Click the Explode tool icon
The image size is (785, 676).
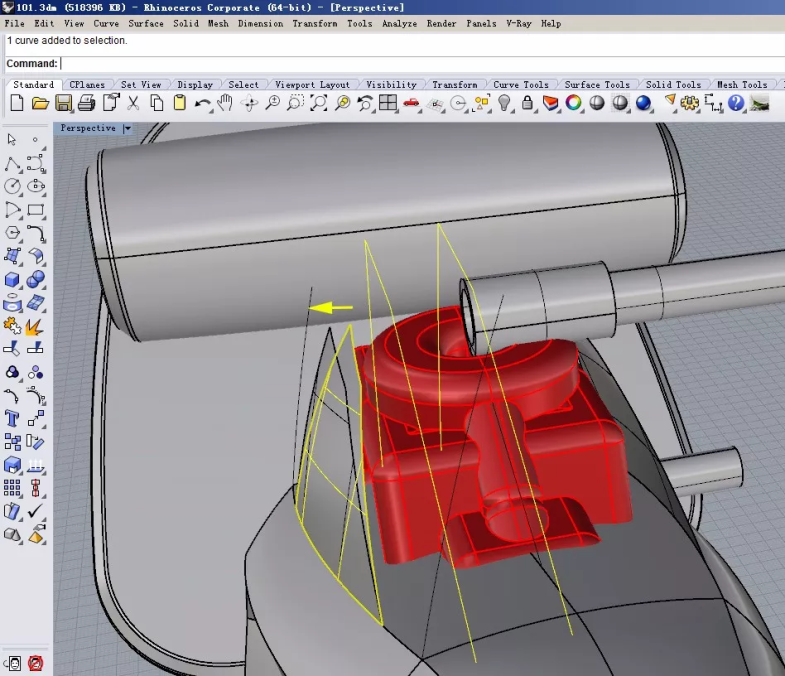pos(35,326)
